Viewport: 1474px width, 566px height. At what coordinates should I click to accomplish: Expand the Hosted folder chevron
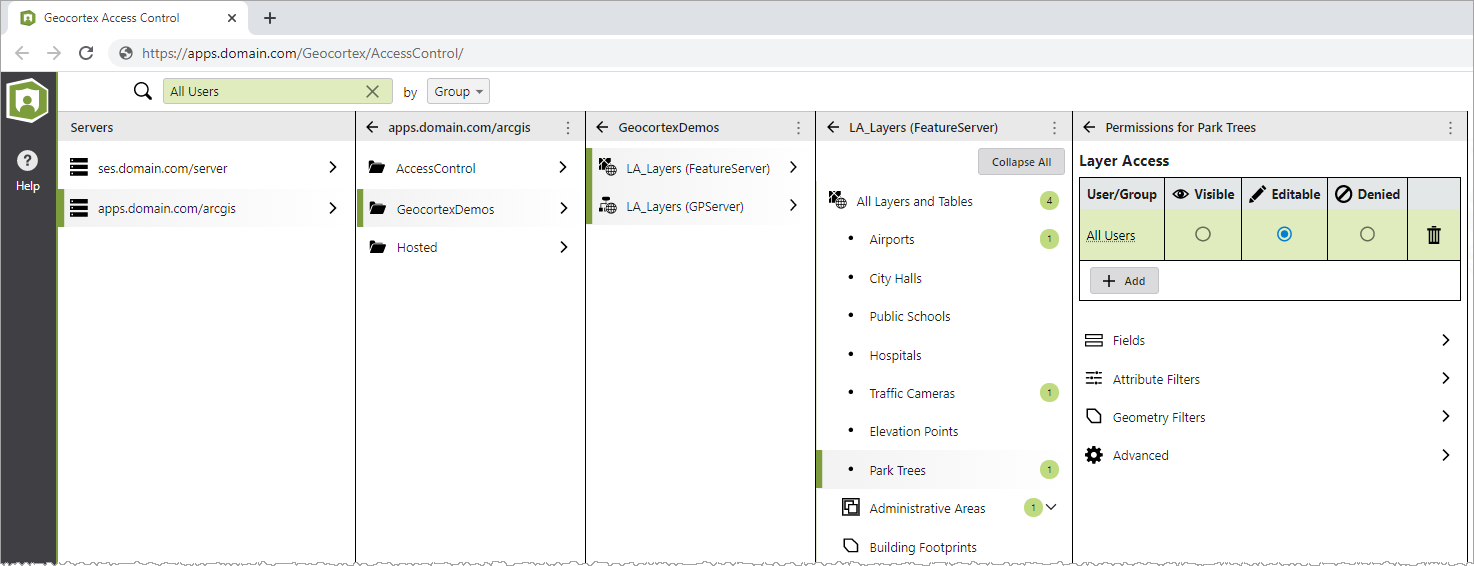point(563,247)
